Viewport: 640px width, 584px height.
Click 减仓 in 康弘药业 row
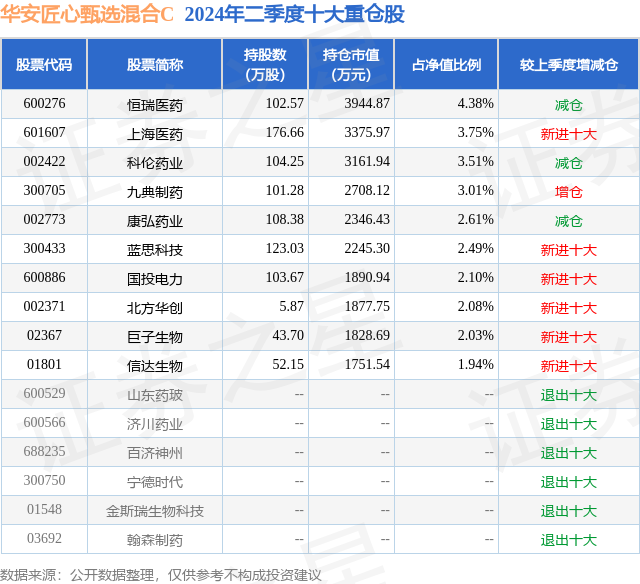(569, 221)
